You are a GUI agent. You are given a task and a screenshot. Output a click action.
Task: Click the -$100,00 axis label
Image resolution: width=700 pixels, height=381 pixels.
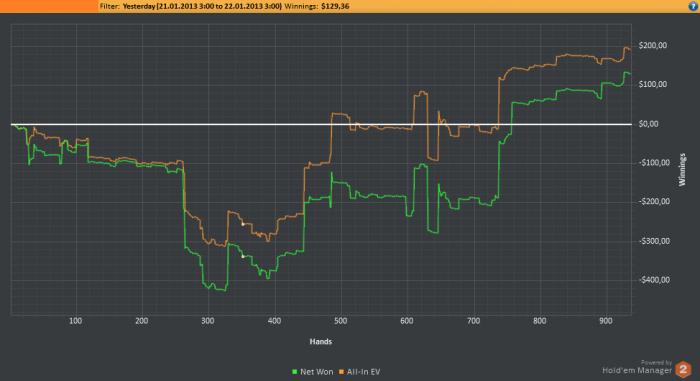[x=654, y=163]
